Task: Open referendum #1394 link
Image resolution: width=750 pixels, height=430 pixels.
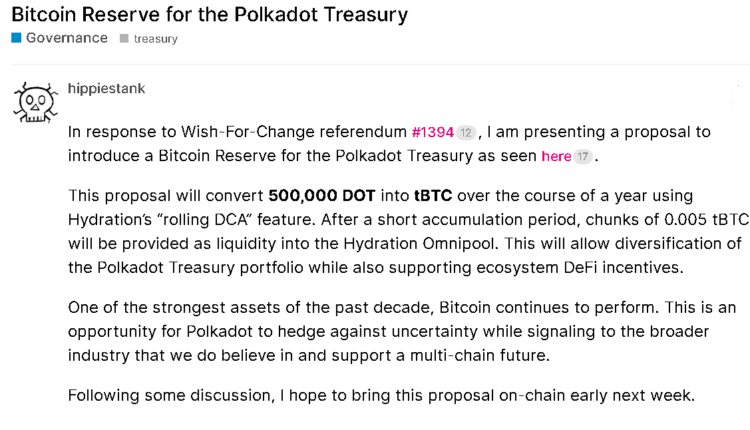Action: click(432, 132)
